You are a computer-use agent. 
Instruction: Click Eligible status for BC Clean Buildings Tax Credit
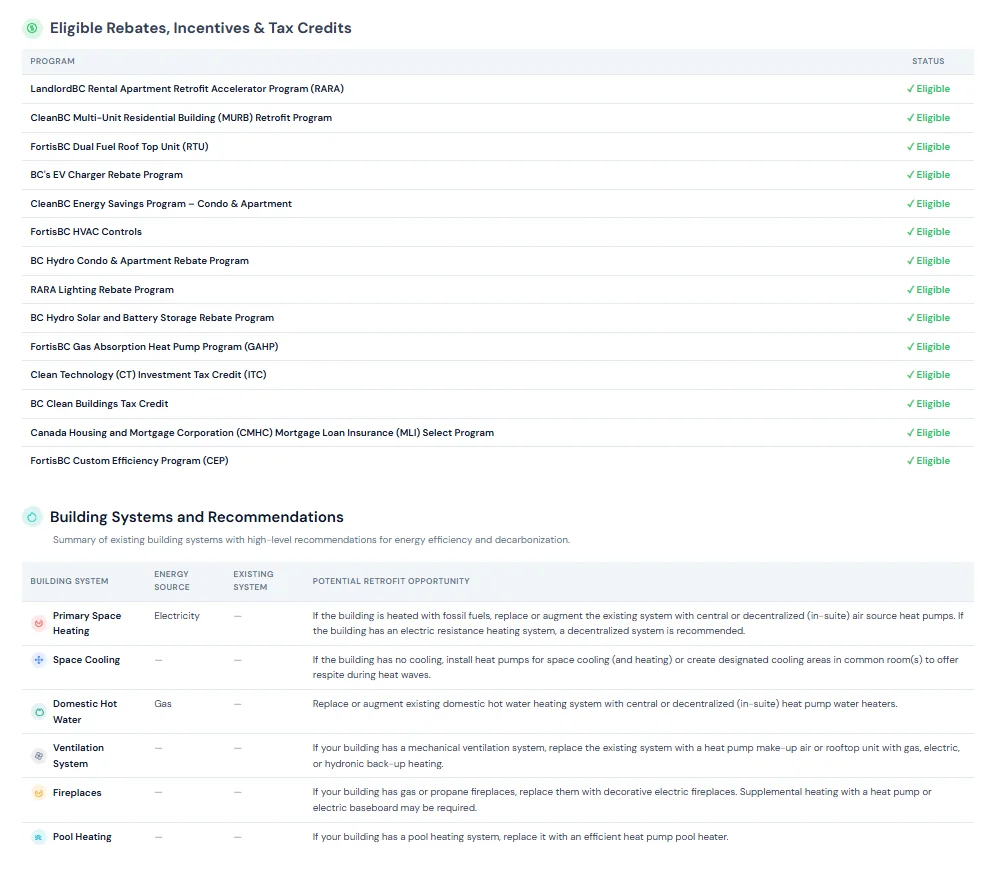tap(928, 404)
